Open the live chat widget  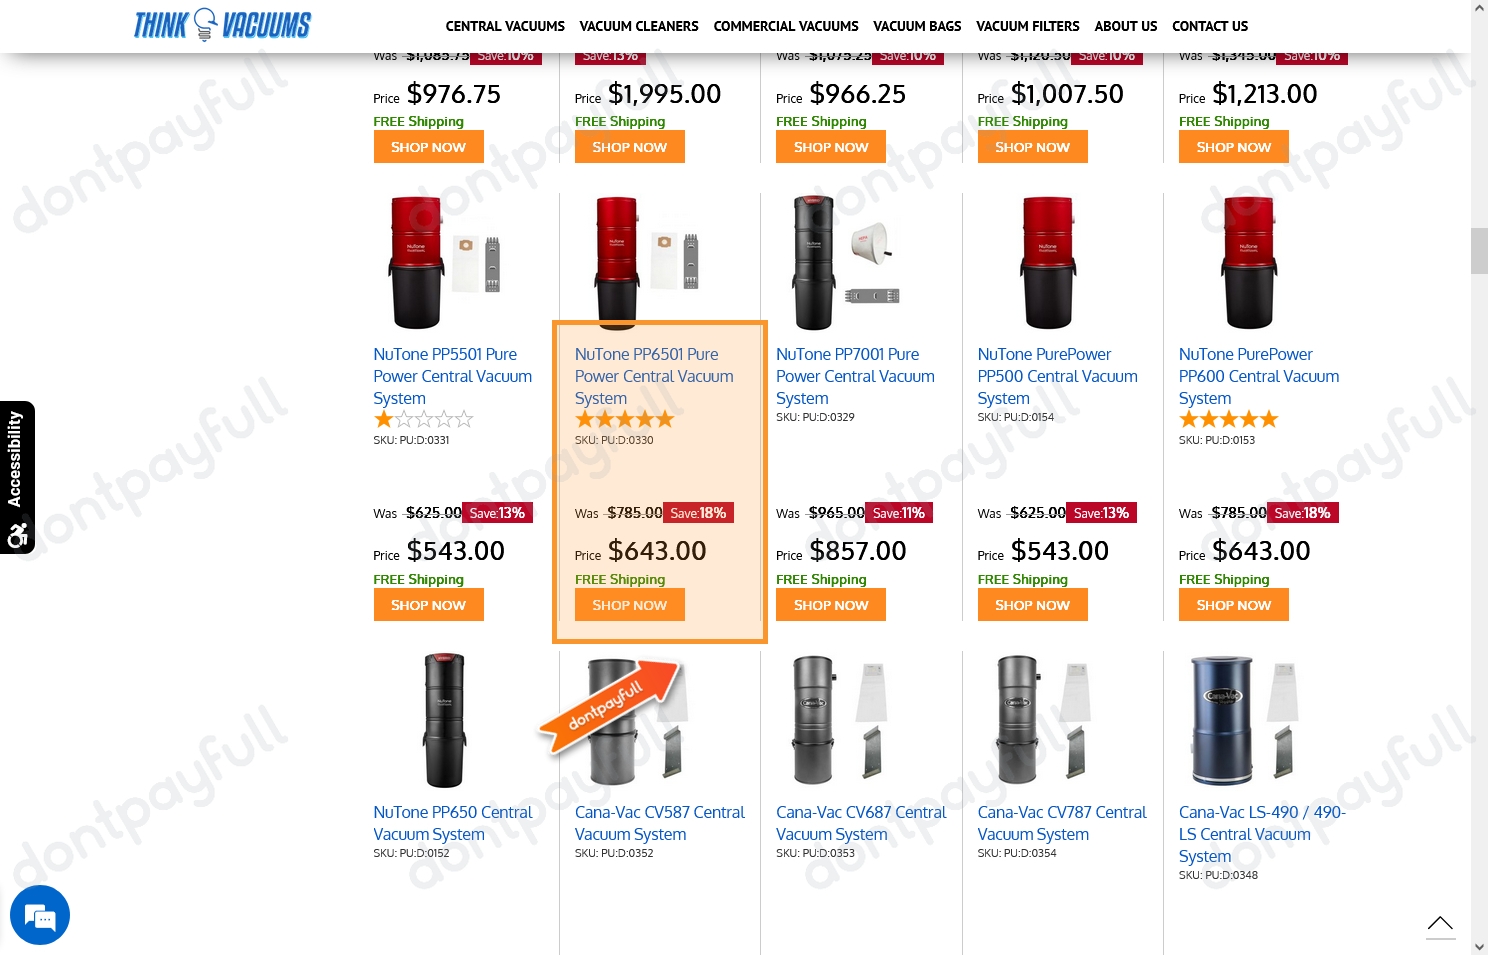40,914
